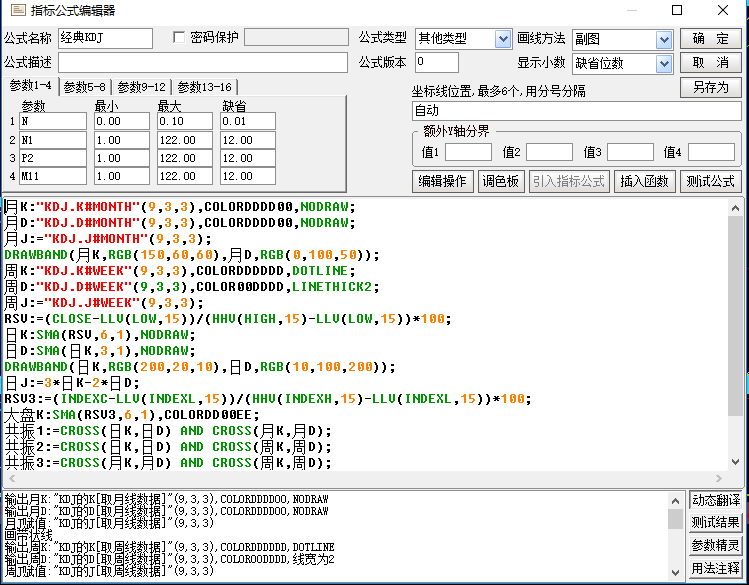
Task: Click parameter 2 name field N1
Action: [x=53, y=140]
